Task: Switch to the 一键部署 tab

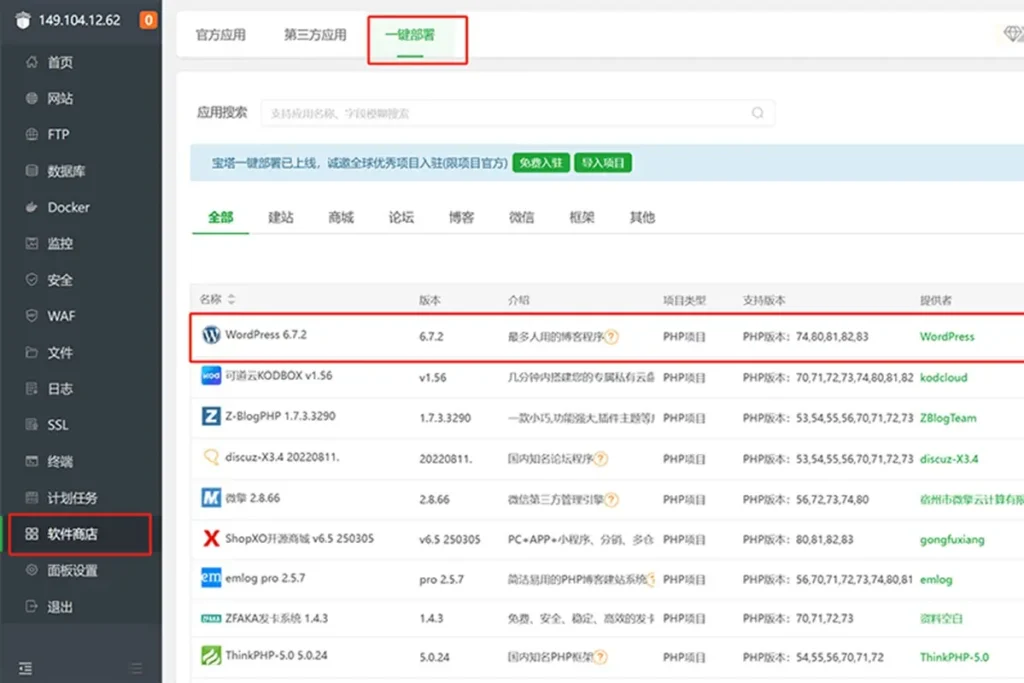Action: (x=416, y=33)
